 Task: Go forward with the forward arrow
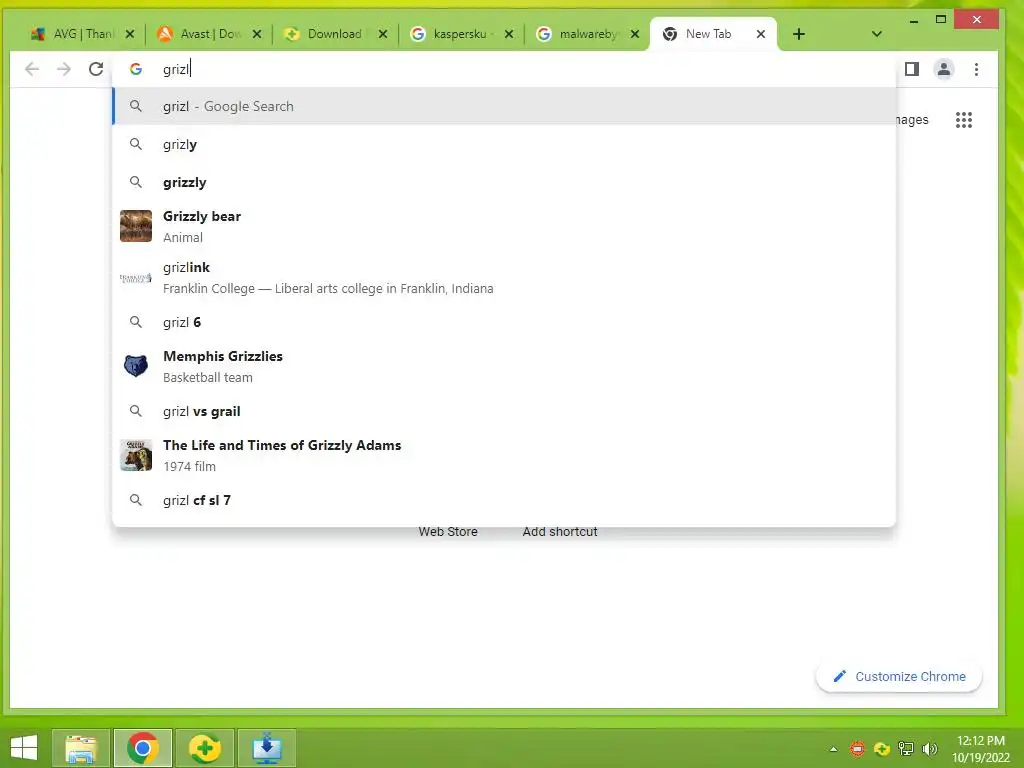pos(64,69)
